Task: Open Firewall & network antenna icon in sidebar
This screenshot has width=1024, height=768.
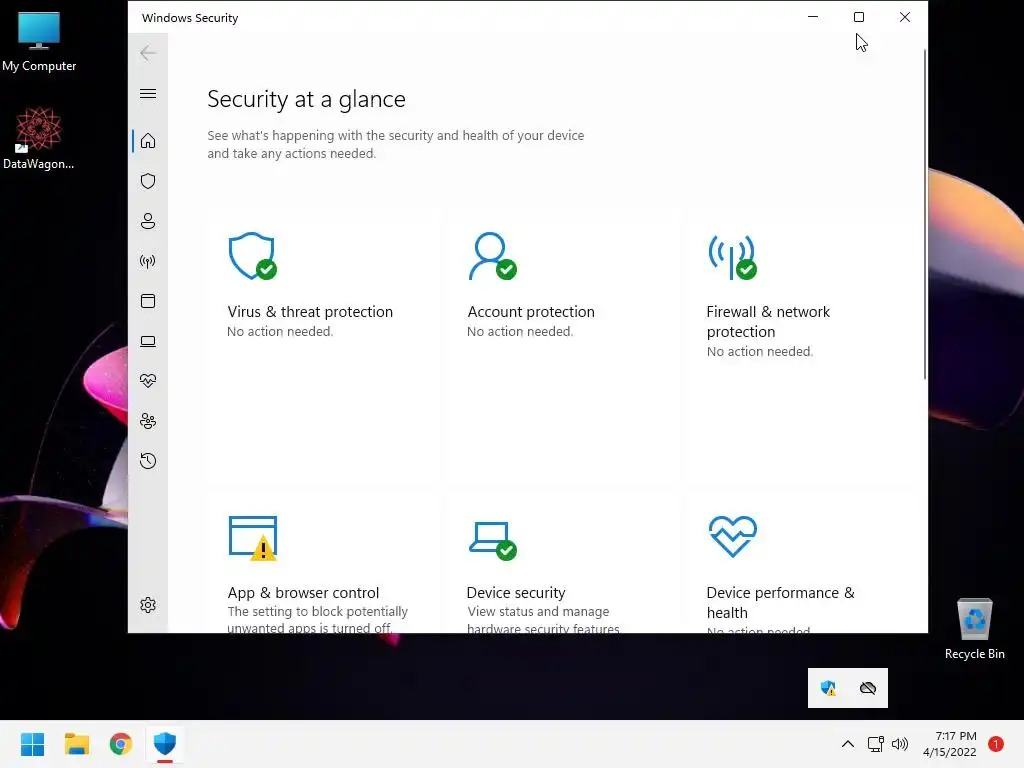Action: click(x=148, y=261)
